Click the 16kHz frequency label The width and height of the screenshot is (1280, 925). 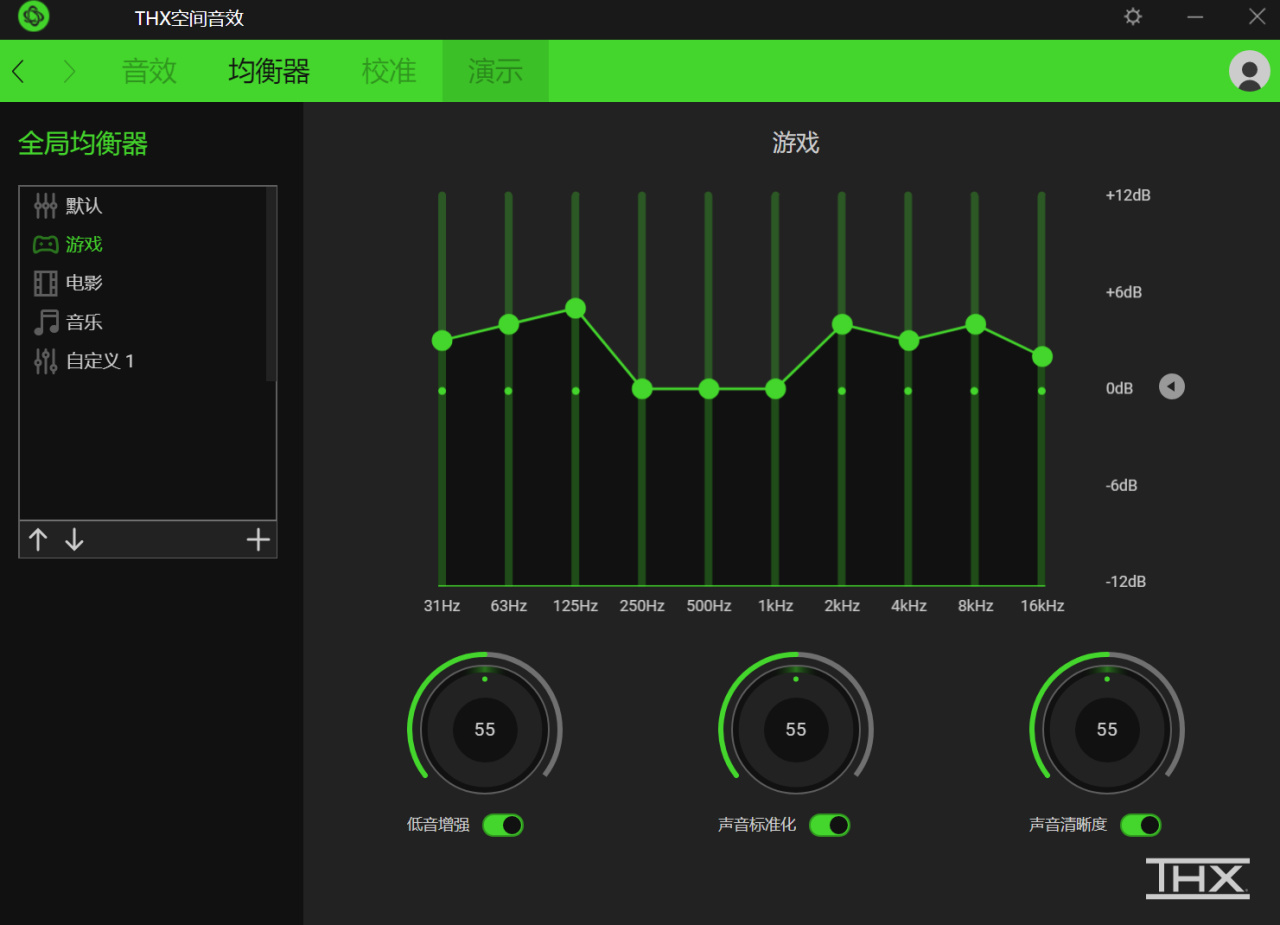(1042, 606)
